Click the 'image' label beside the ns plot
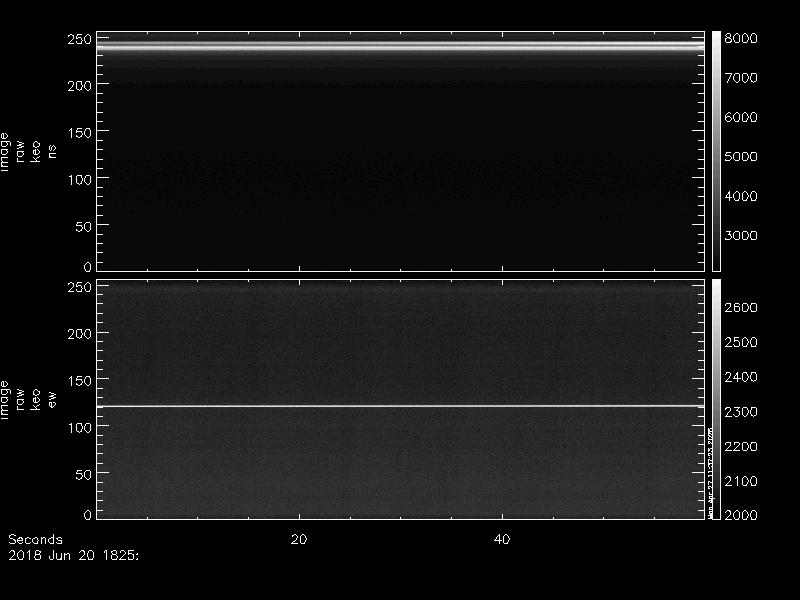Image resolution: width=800 pixels, height=600 pixels. [5, 152]
